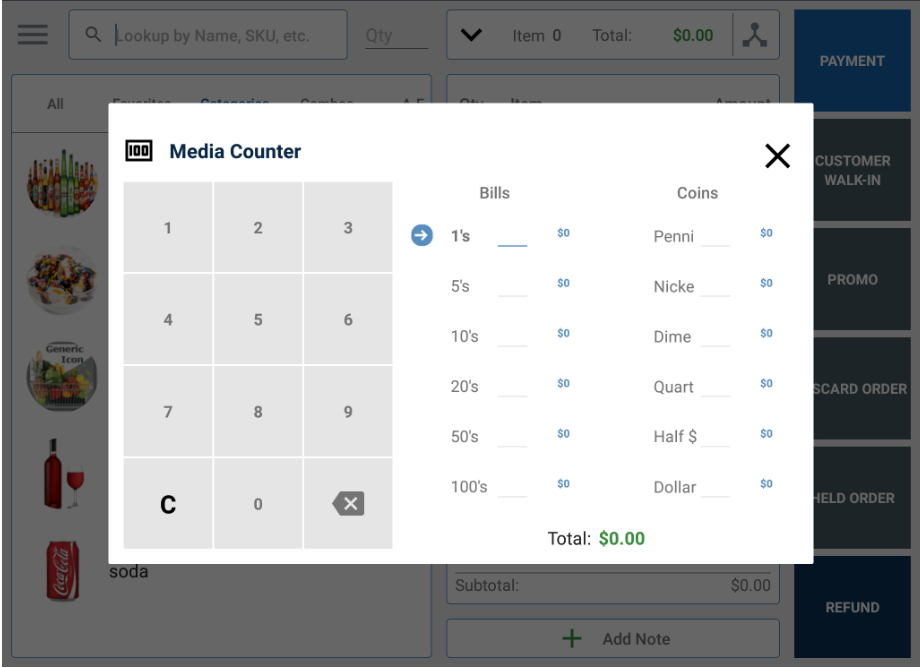Select the wine bottle product icon

coord(62,473)
